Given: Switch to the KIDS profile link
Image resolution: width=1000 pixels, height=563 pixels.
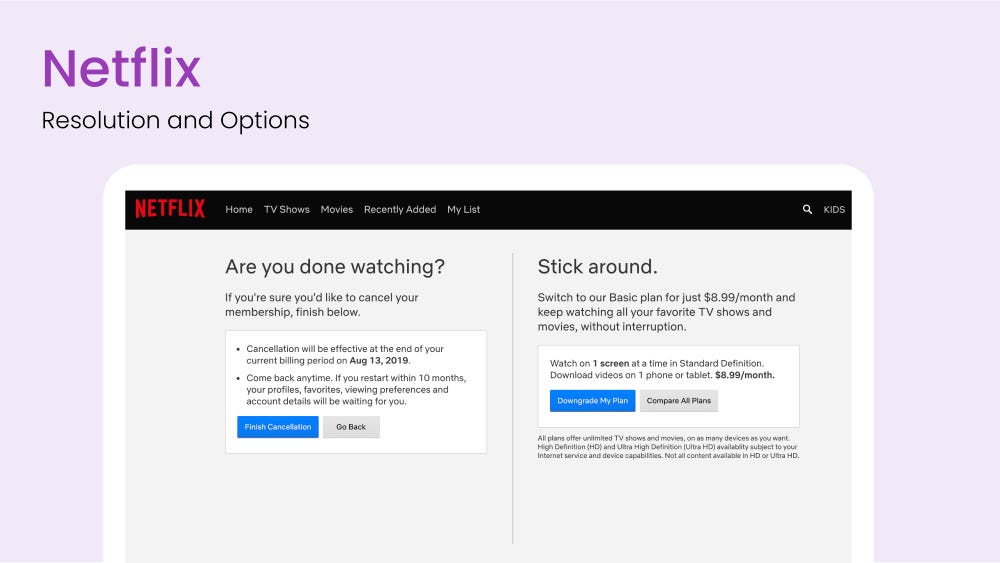Looking at the screenshot, I should 834,209.
